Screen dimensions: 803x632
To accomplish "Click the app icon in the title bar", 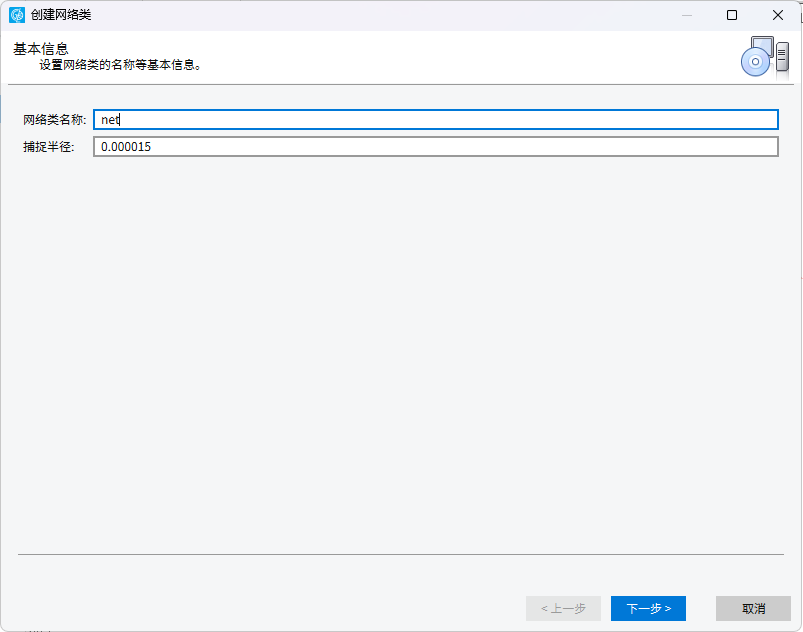I will click(17, 15).
